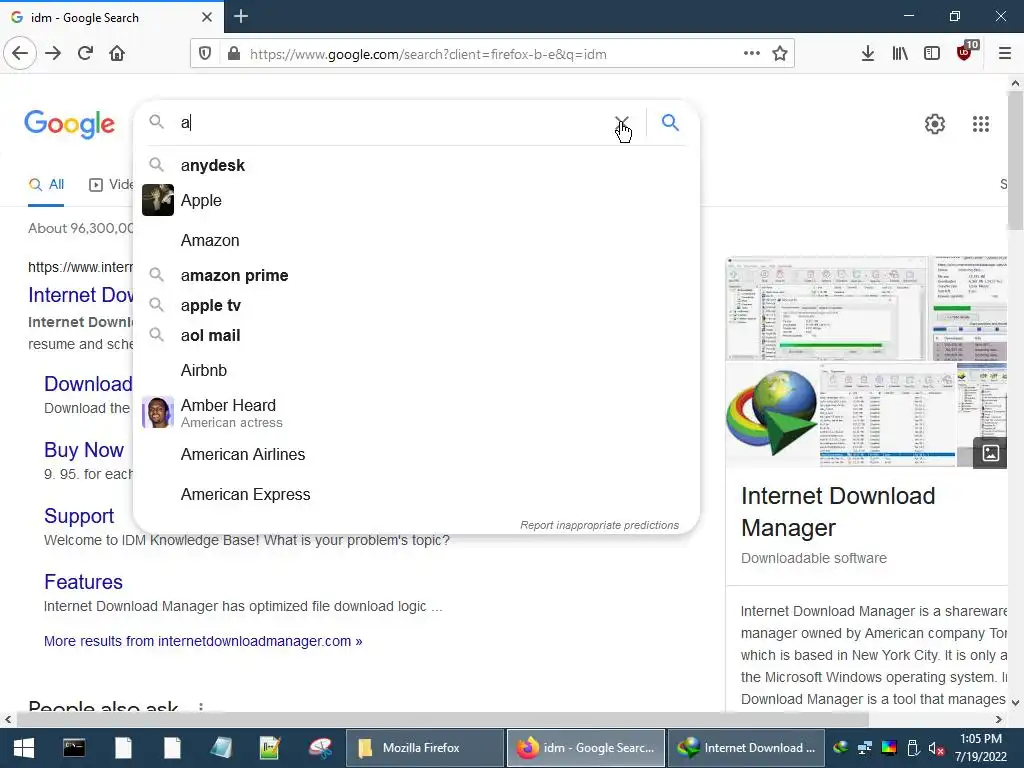
Task: Bookmark this page with the star
Action: (780, 54)
